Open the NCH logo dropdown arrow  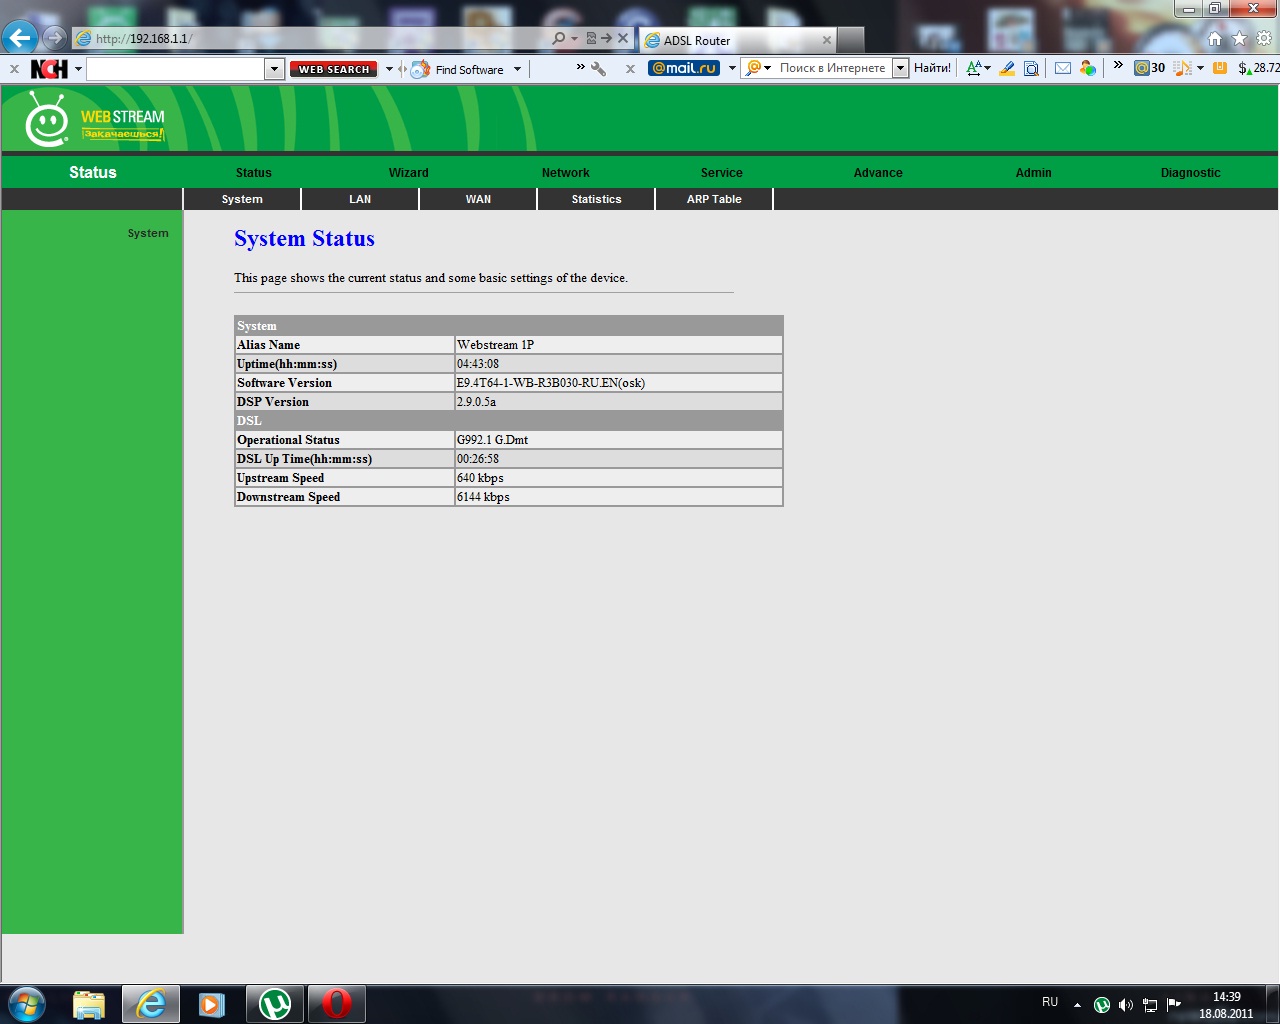click(78, 69)
